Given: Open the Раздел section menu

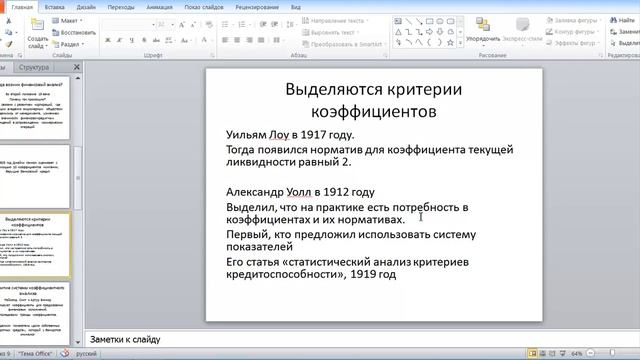Looking at the screenshot, I should click(69, 44).
